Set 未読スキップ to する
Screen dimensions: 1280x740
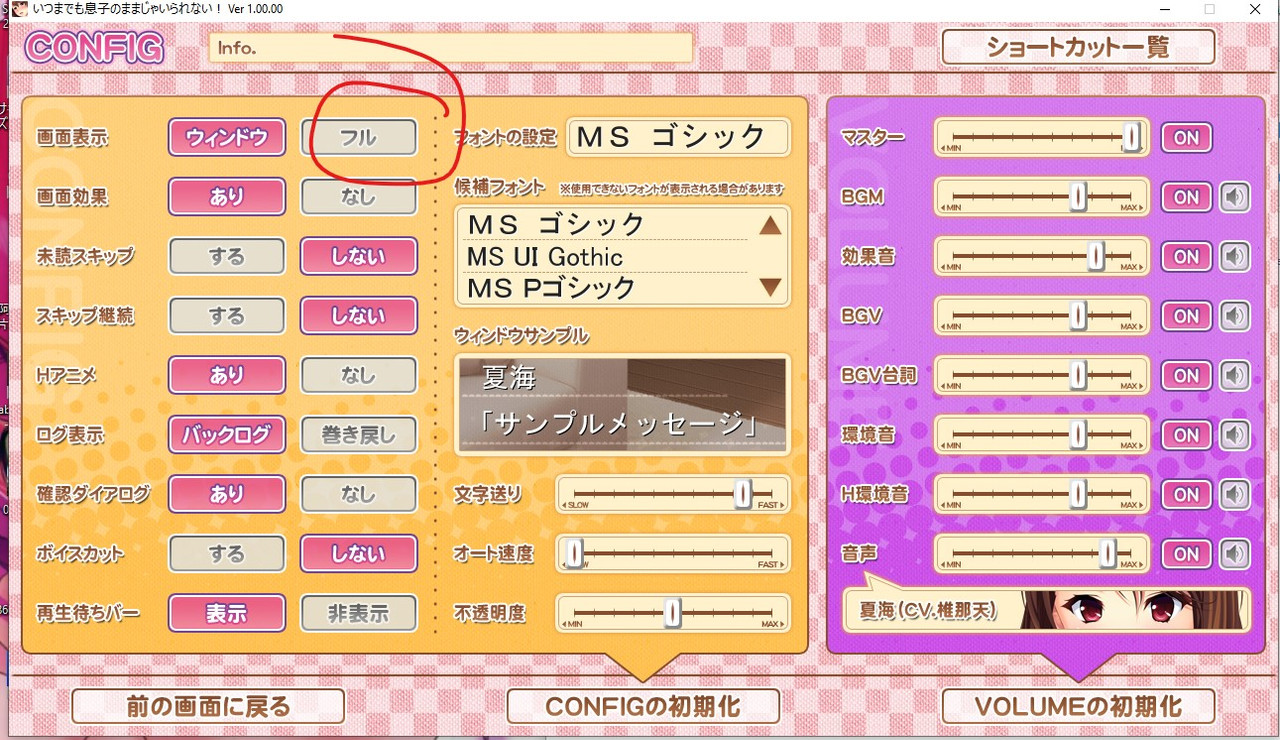click(x=227, y=257)
